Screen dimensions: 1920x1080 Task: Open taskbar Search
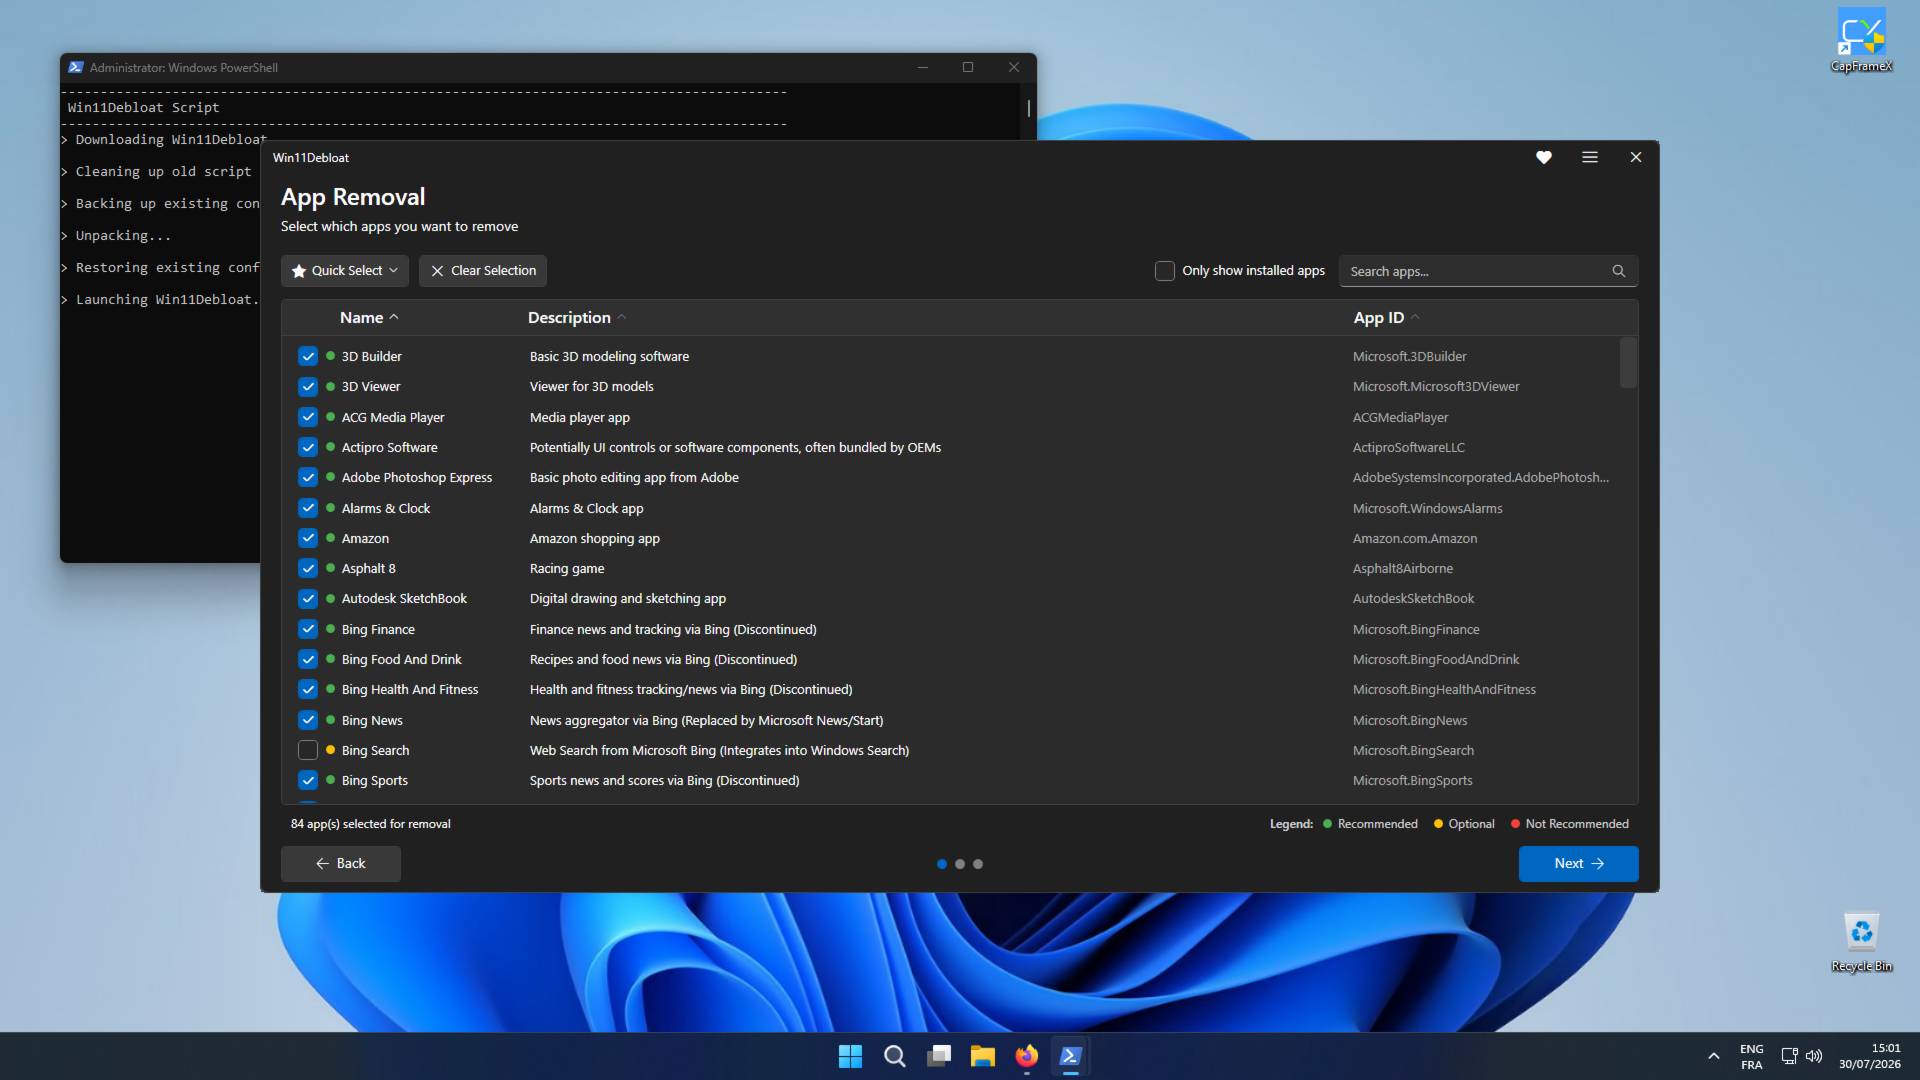click(x=895, y=1056)
